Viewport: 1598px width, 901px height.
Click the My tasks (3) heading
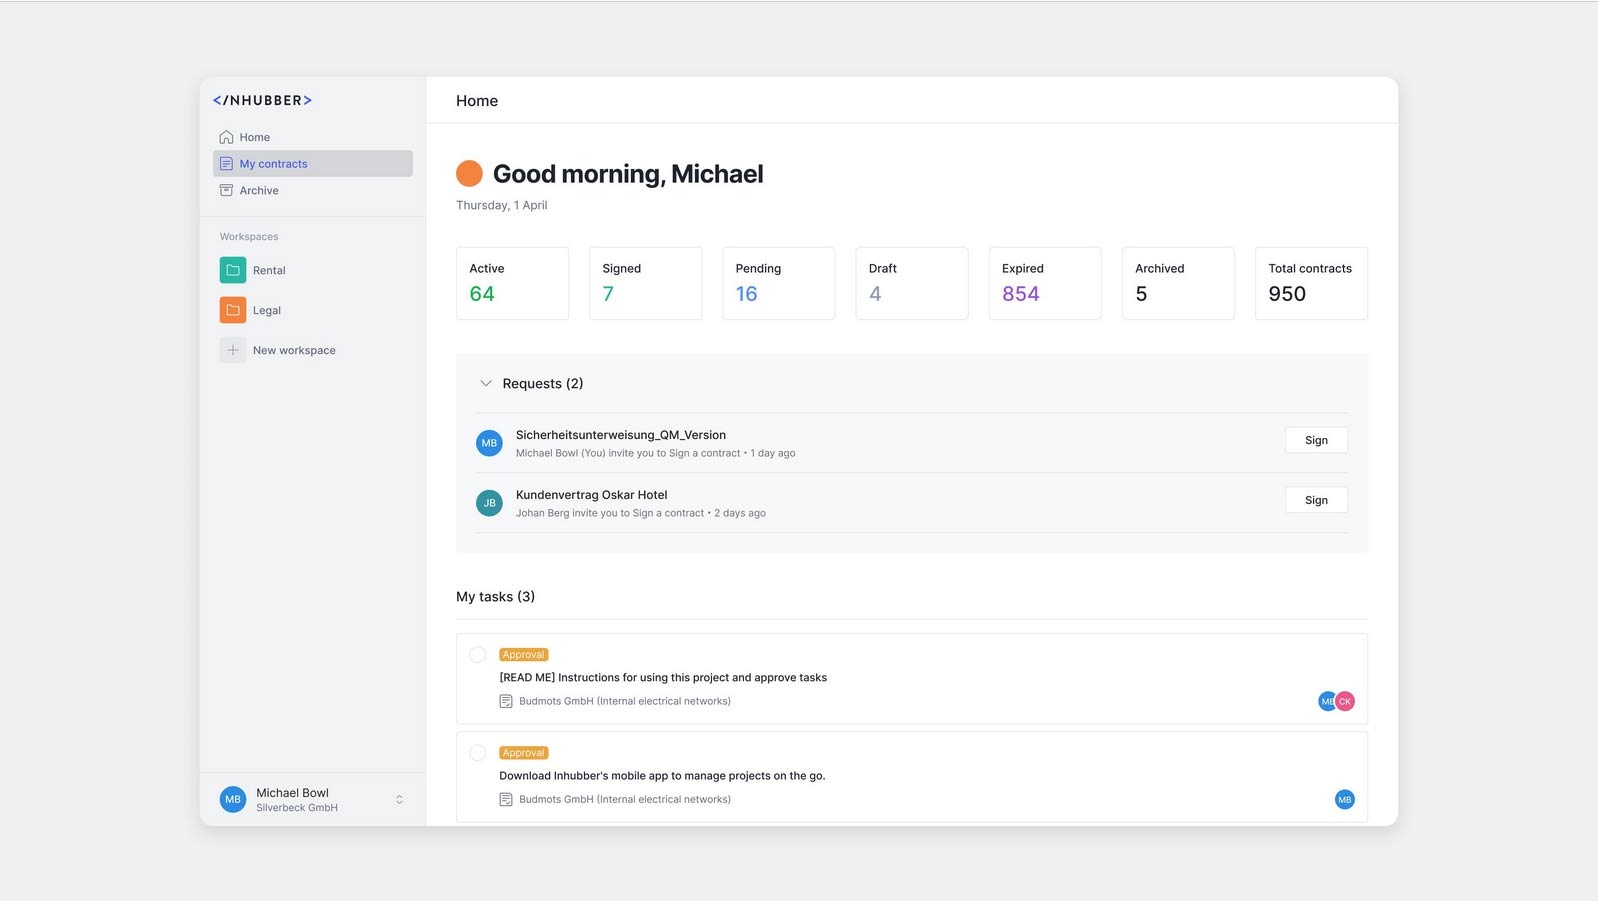tap(496, 597)
